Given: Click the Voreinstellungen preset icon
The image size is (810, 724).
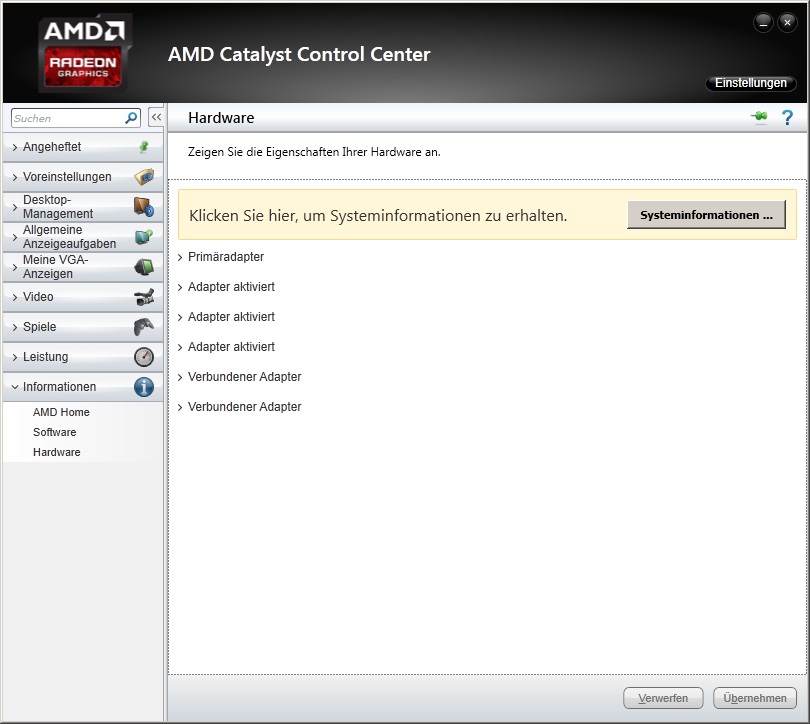Looking at the screenshot, I should point(144,177).
